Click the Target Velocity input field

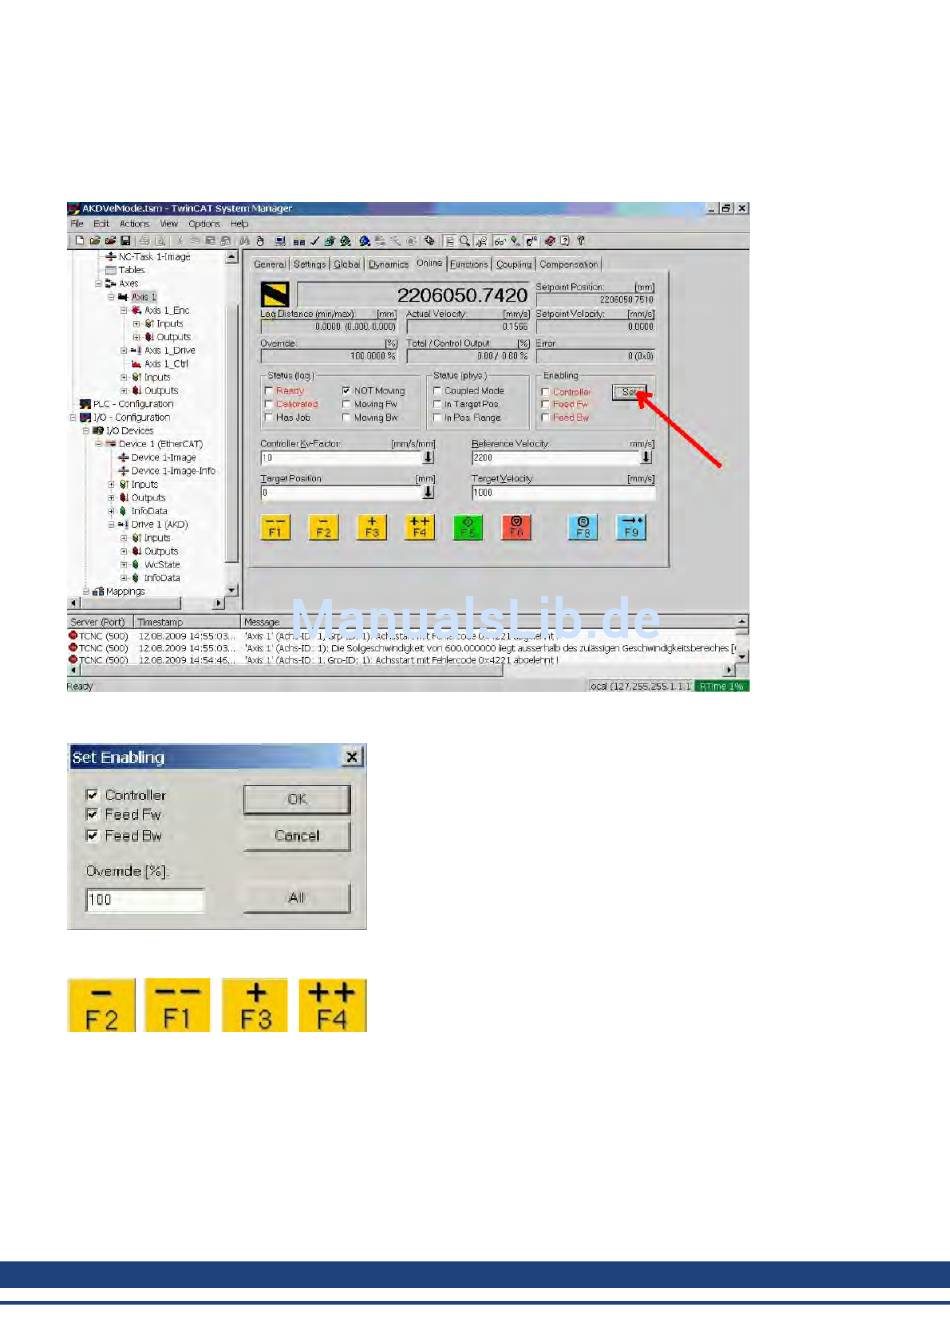[564, 492]
